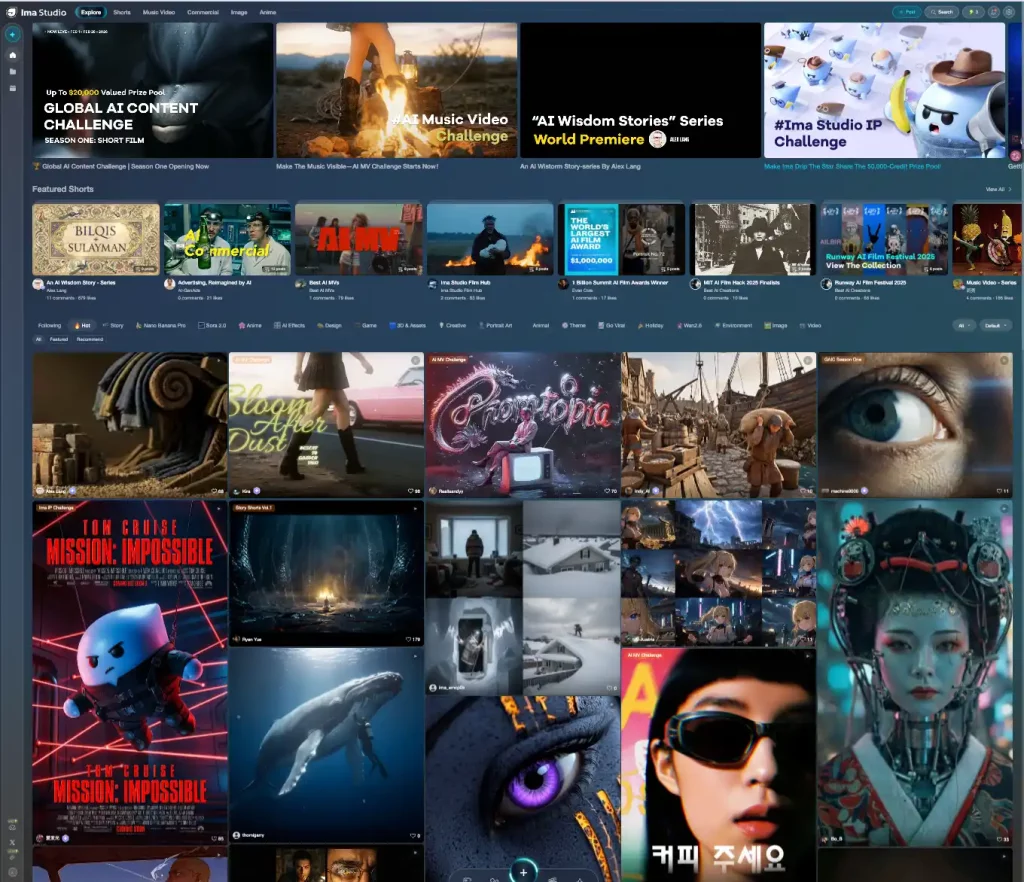The image size is (1024, 882).
Task: Toggle the Sora 2.0 filter
Action: (x=212, y=325)
